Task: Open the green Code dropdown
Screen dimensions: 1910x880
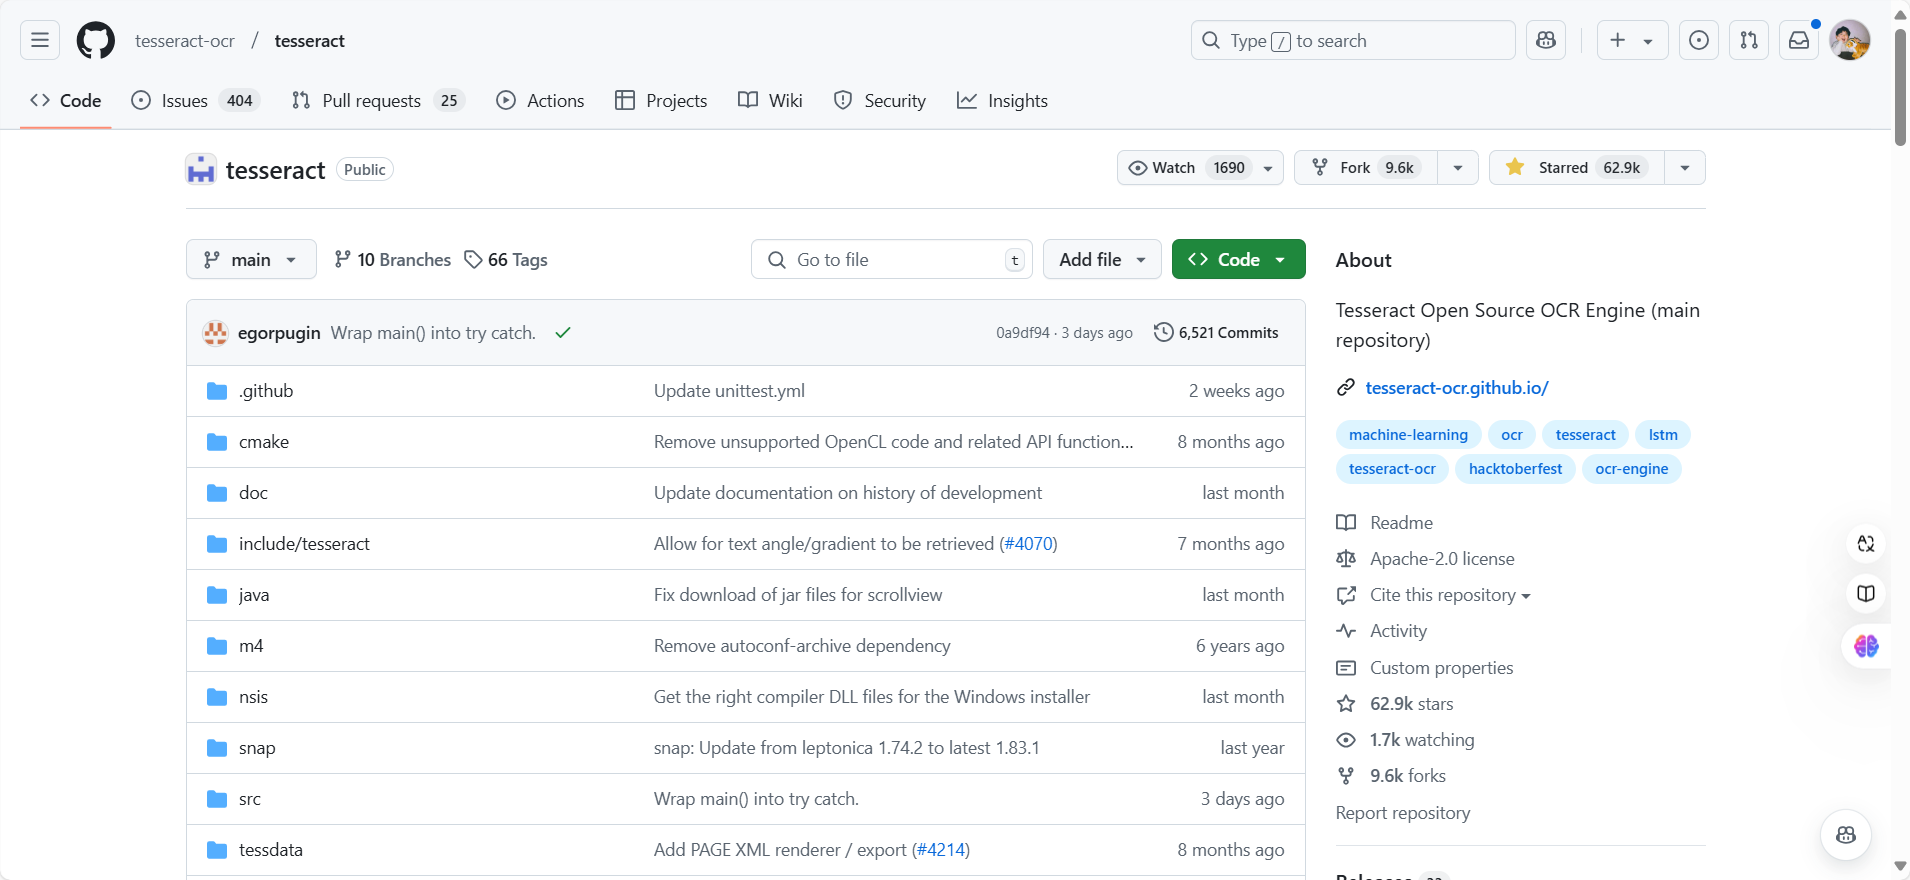Action: click(1238, 260)
